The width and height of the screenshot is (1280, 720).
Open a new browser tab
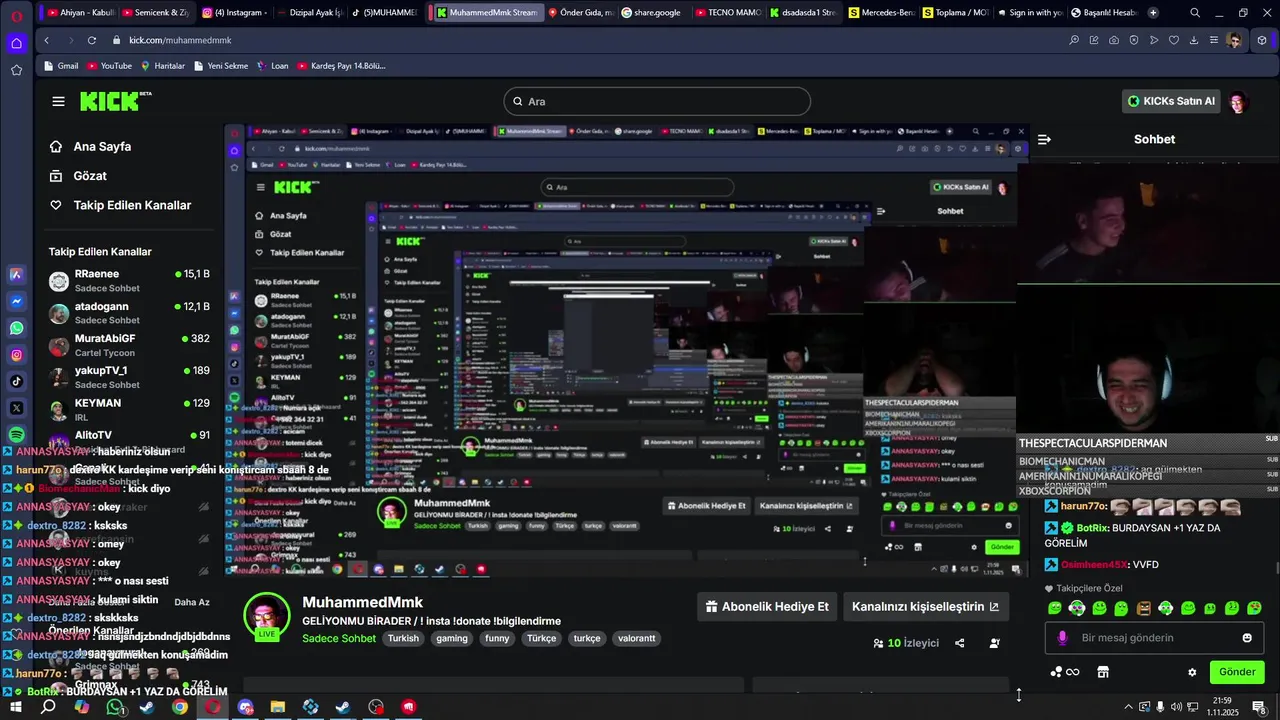point(1153,13)
